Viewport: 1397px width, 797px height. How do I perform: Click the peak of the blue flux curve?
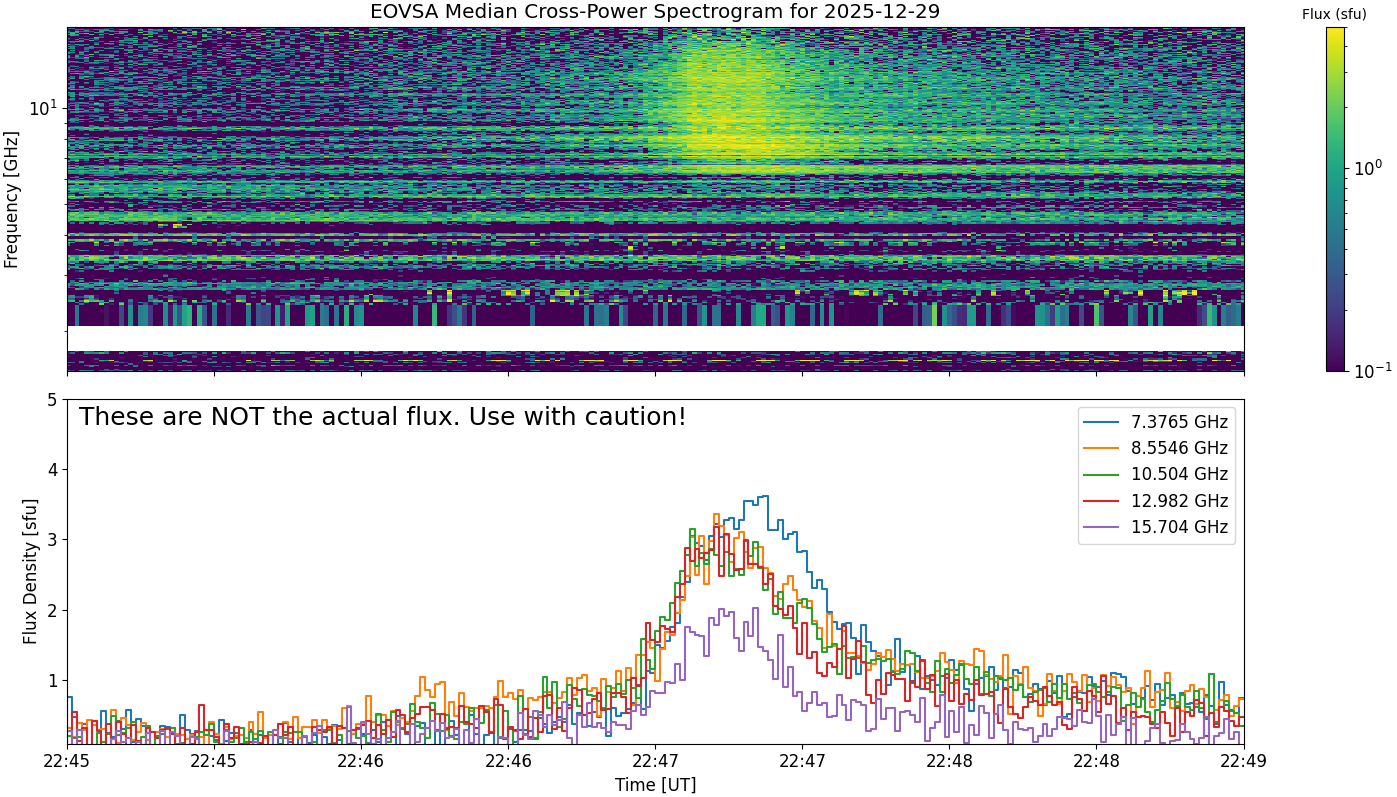764,496
